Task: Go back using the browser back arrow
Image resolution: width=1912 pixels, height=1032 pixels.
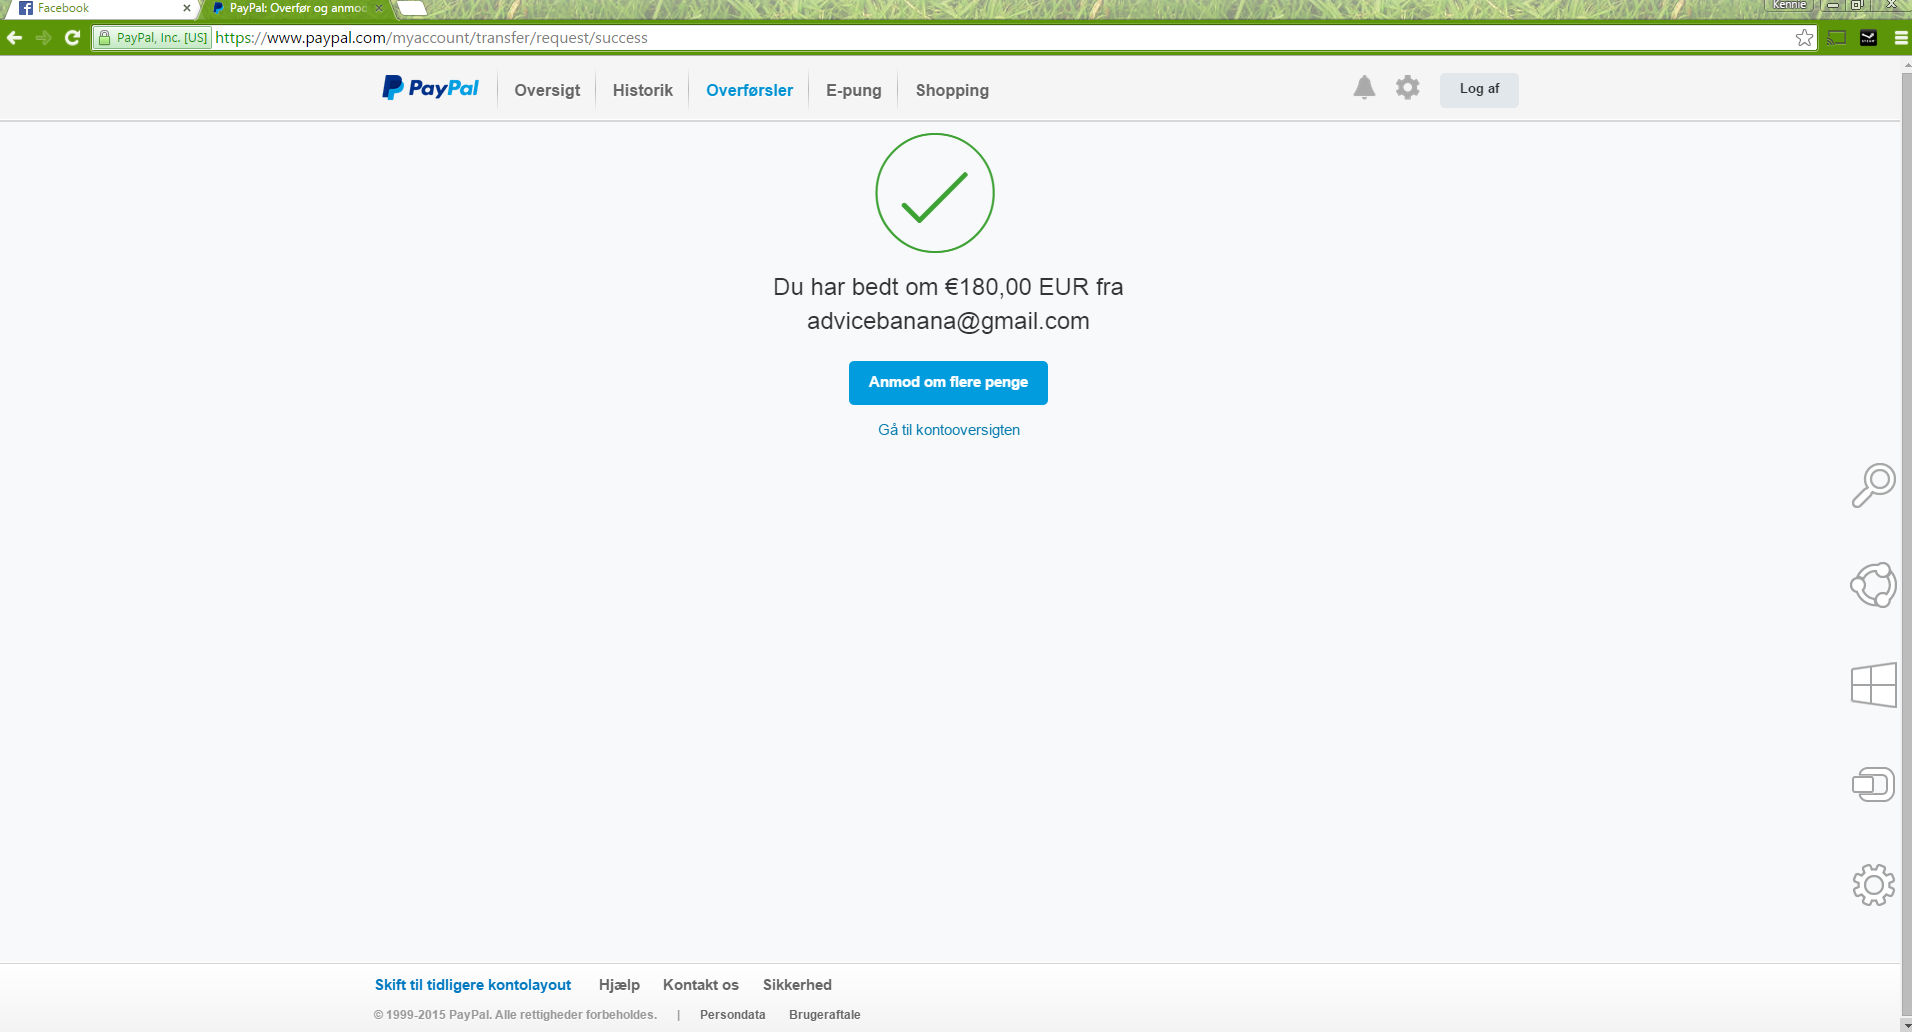Action: [15, 38]
